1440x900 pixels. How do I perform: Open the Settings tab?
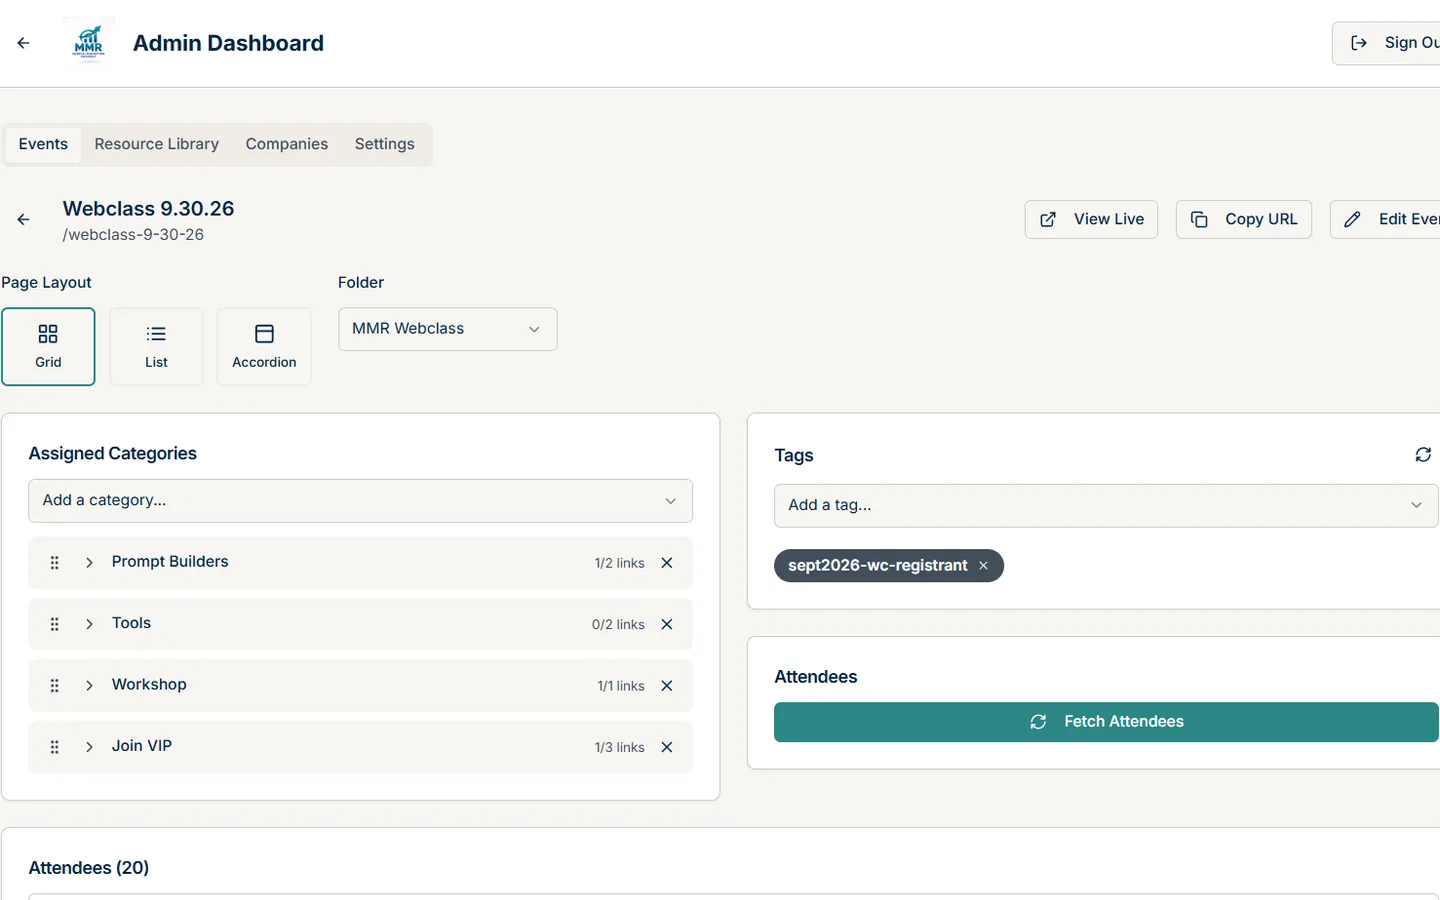(x=385, y=144)
